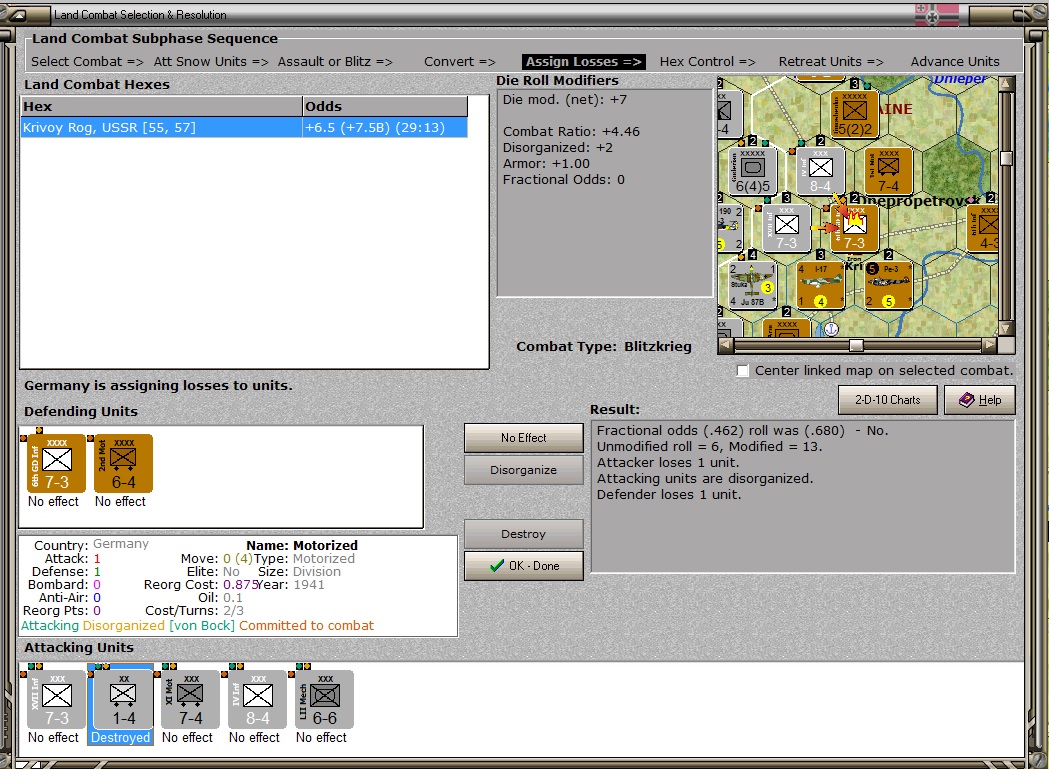Click the anchor port symbol on the map

(x=831, y=329)
